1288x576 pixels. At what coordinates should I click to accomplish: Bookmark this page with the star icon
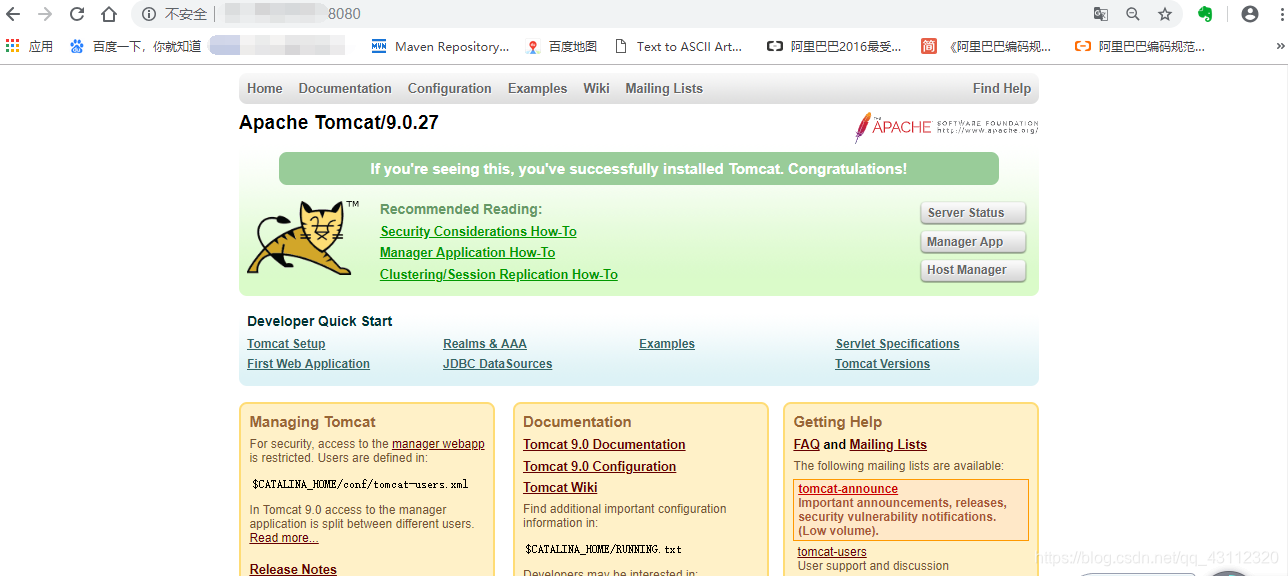pyautogui.click(x=1165, y=14)
